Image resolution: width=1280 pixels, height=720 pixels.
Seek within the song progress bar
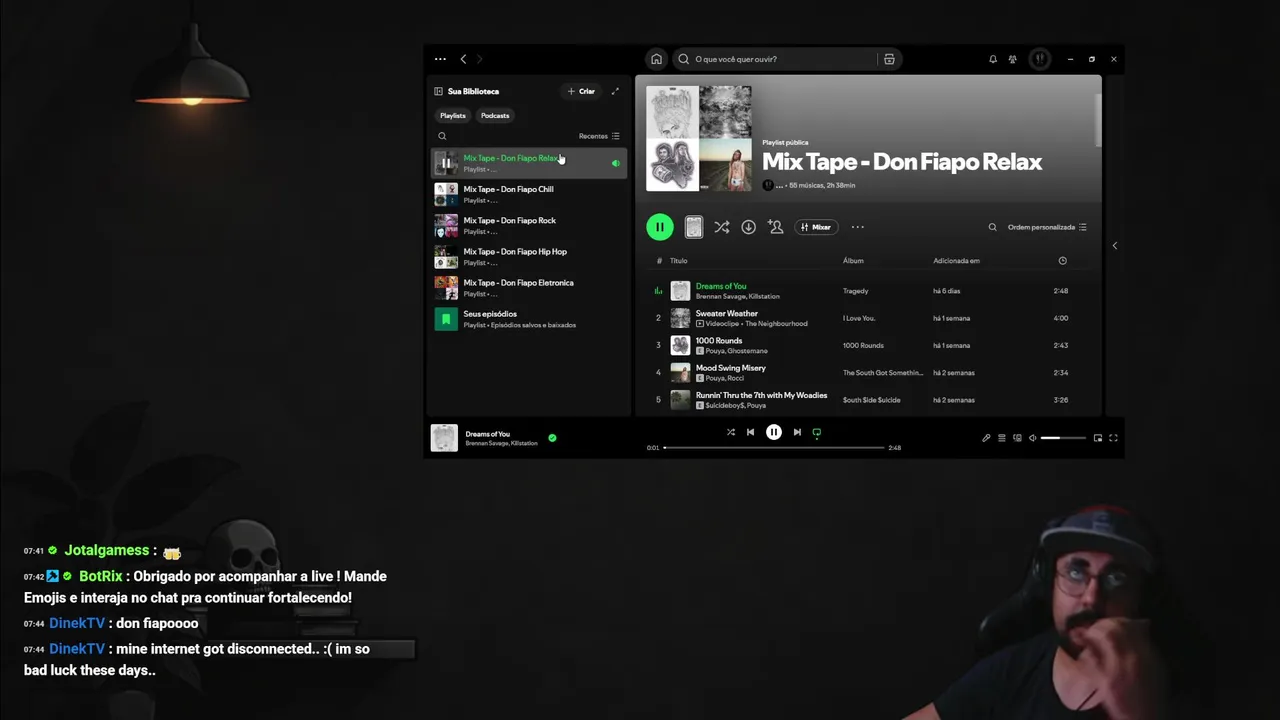pos(774,448)
